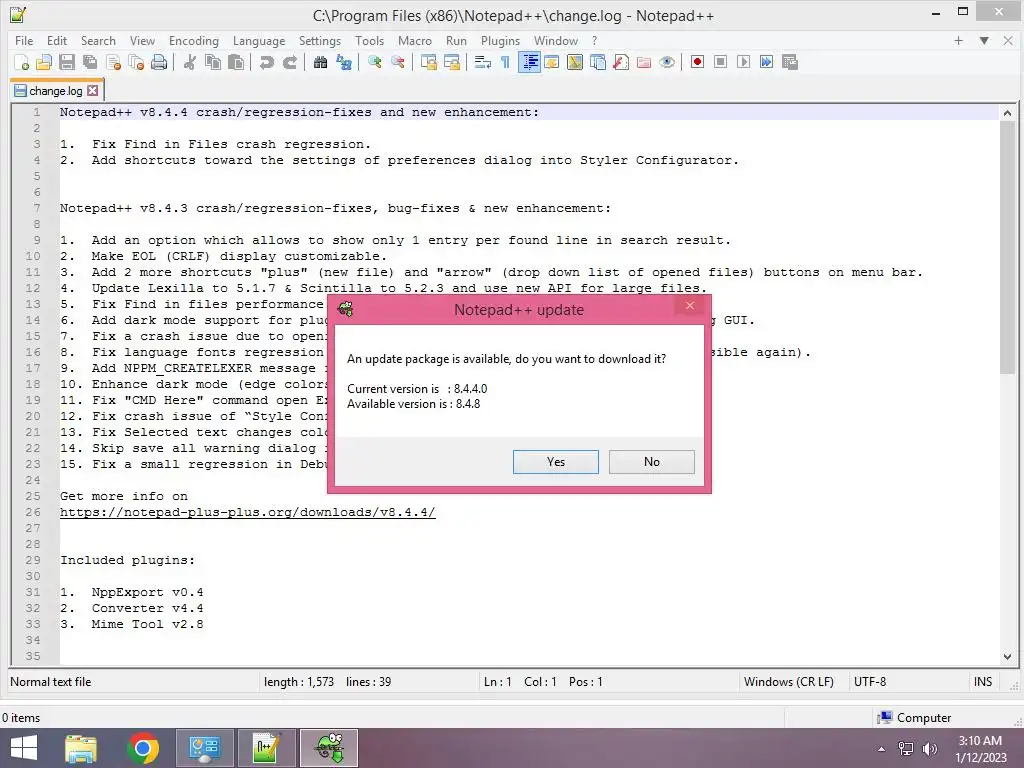Click No to decline the update

point(652,462)
